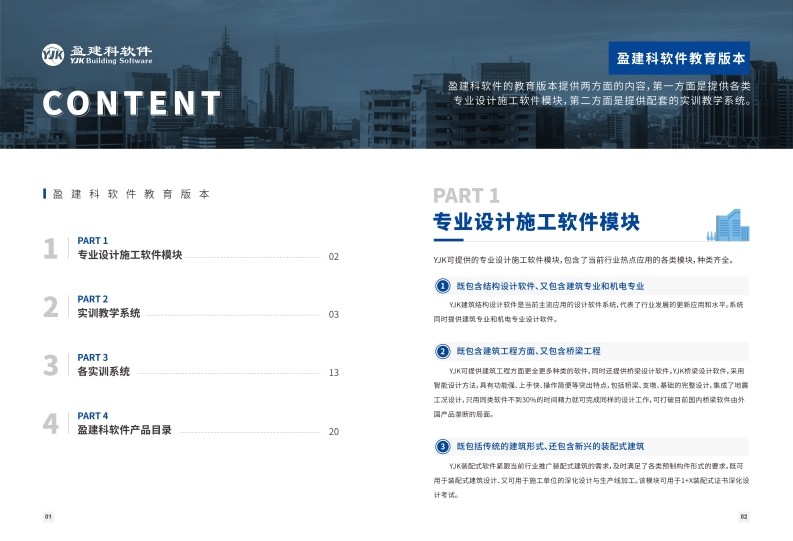Click the YJK Building Software logo

pos(98,54)
